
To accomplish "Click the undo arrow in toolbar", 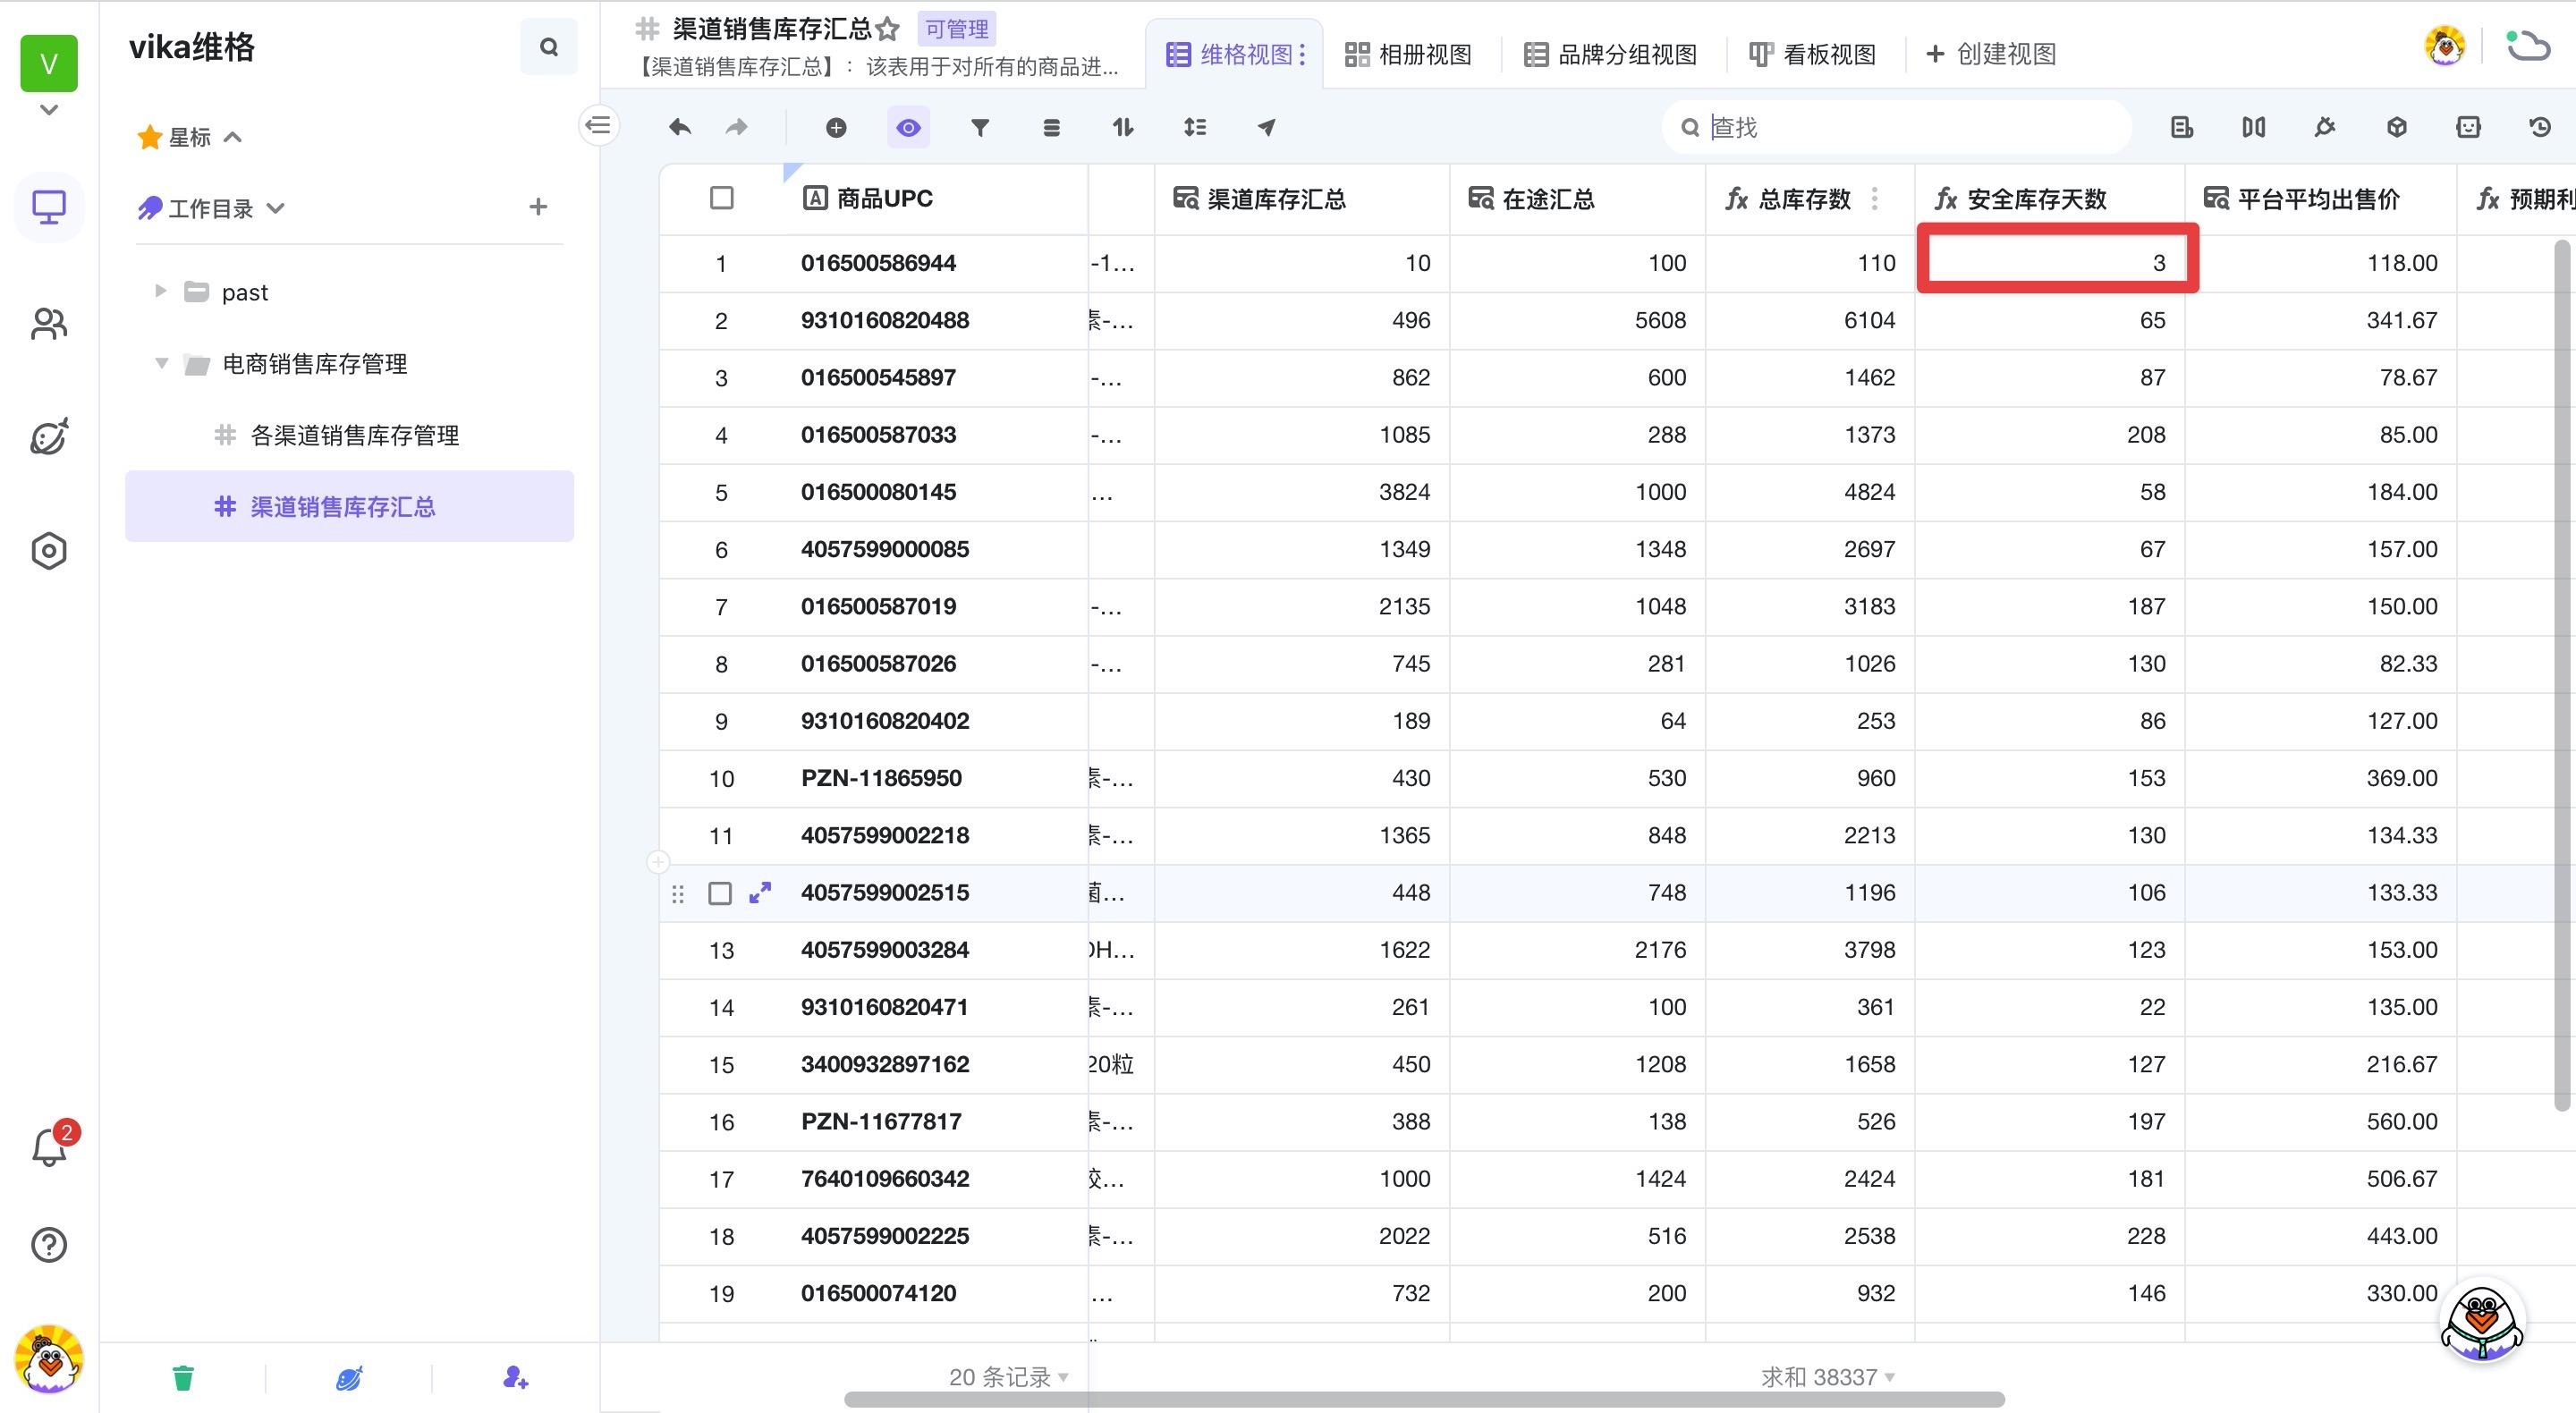I will (680, 127).
